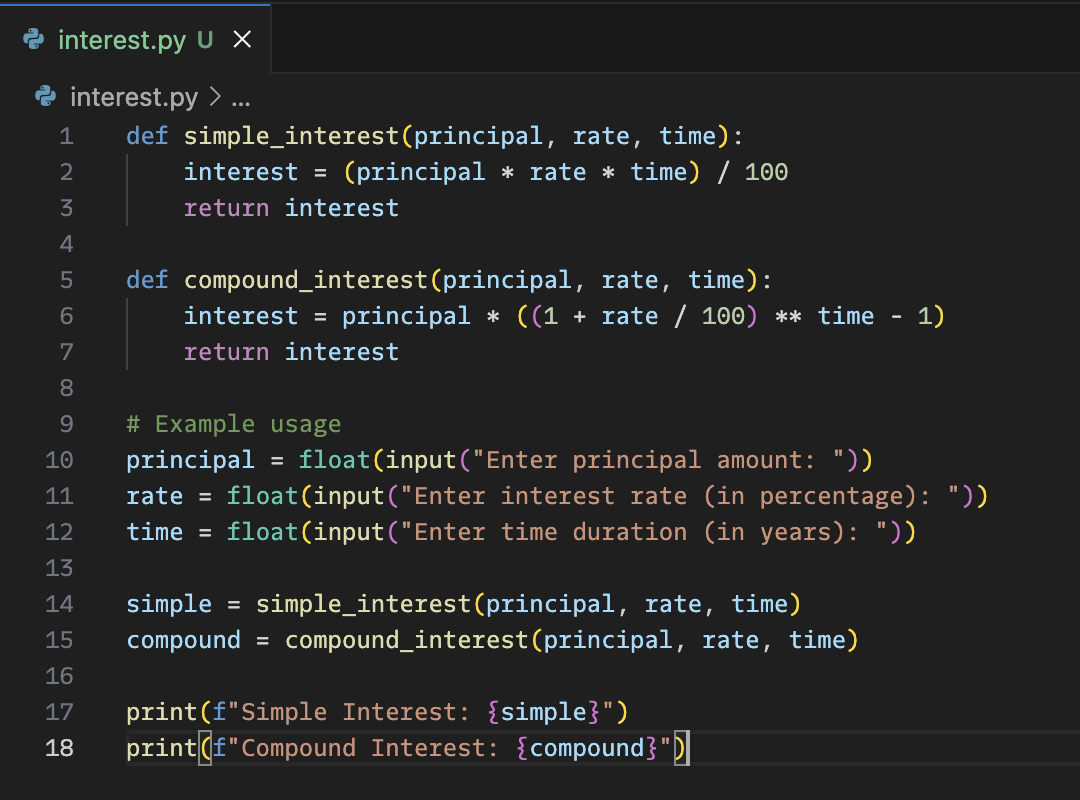Close the interest.py tab
This screenshot has height=800, width=1080.
(x=242, y=40)
